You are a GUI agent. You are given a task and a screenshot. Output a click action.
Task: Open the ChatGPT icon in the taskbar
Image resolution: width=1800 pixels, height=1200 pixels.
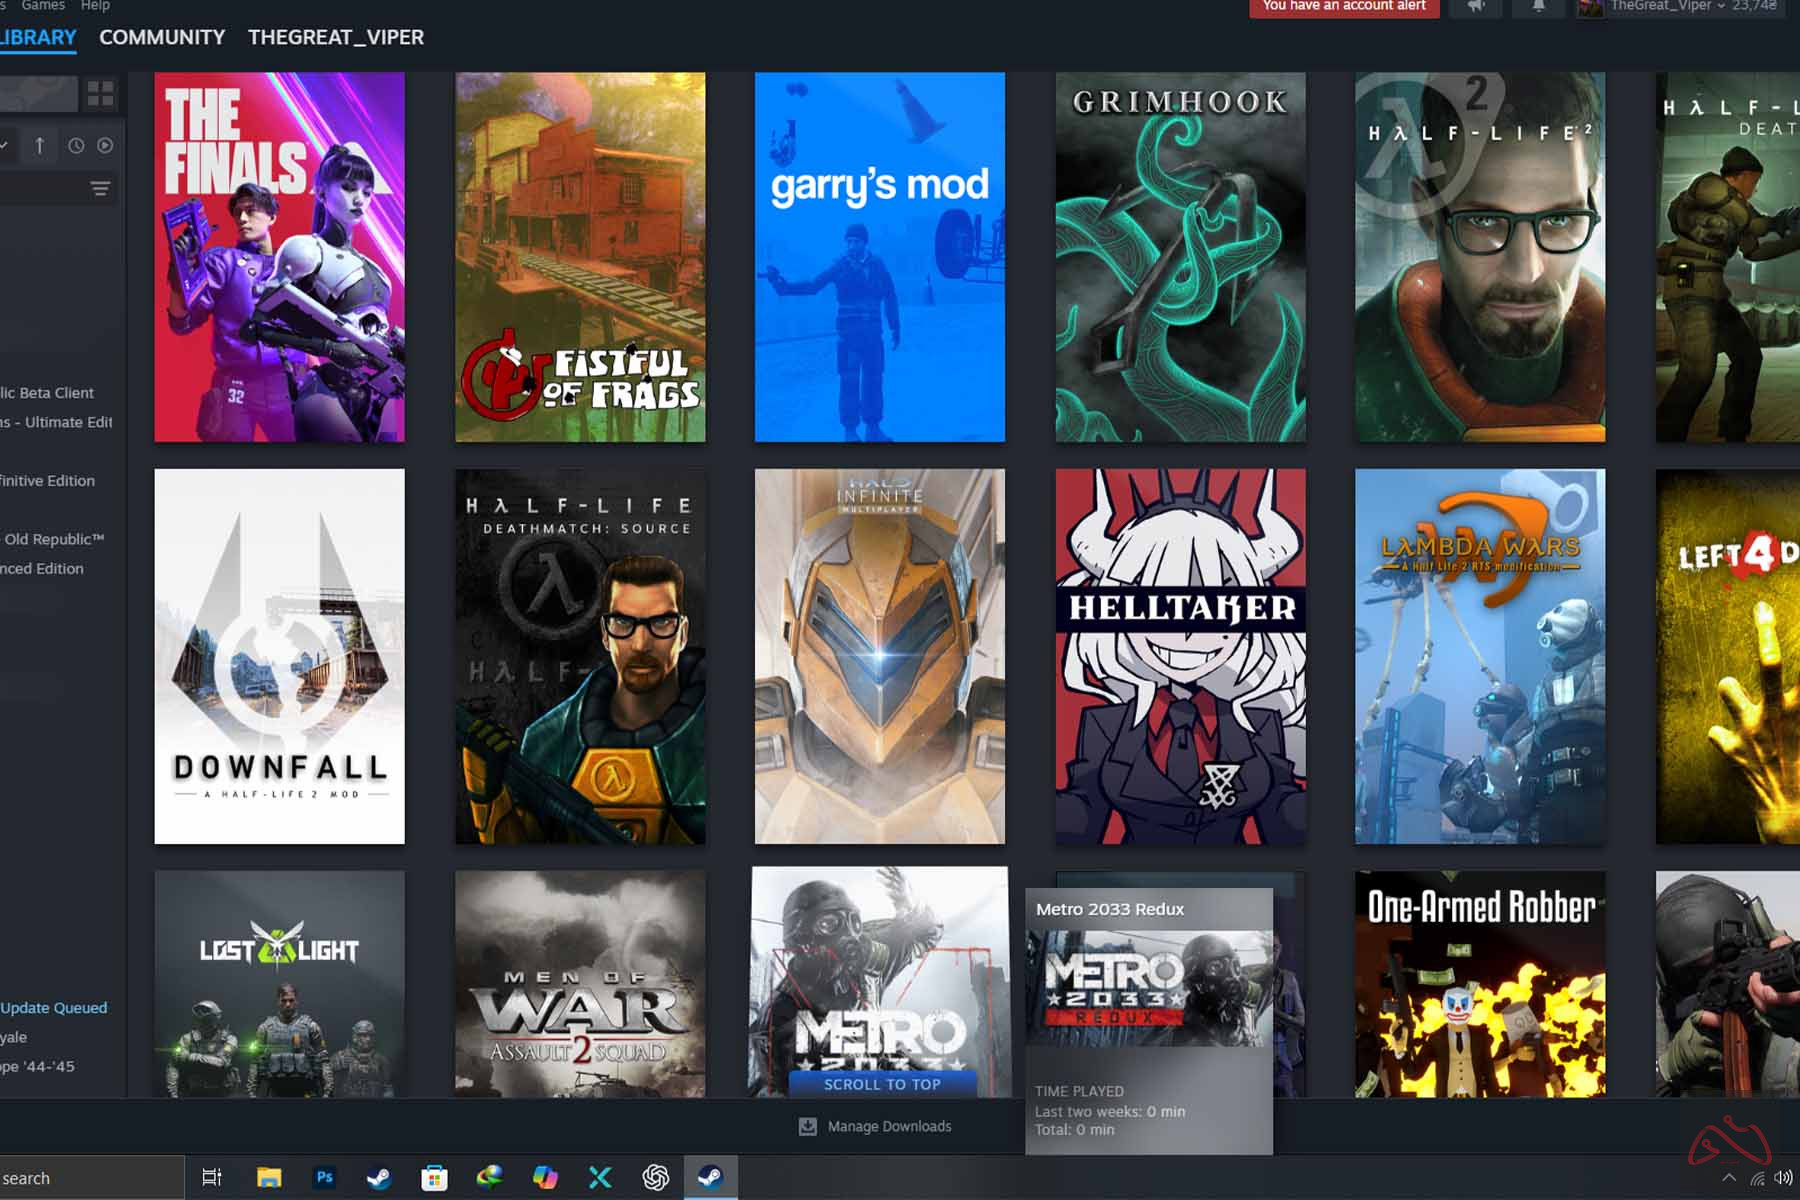click(655, 1177)
